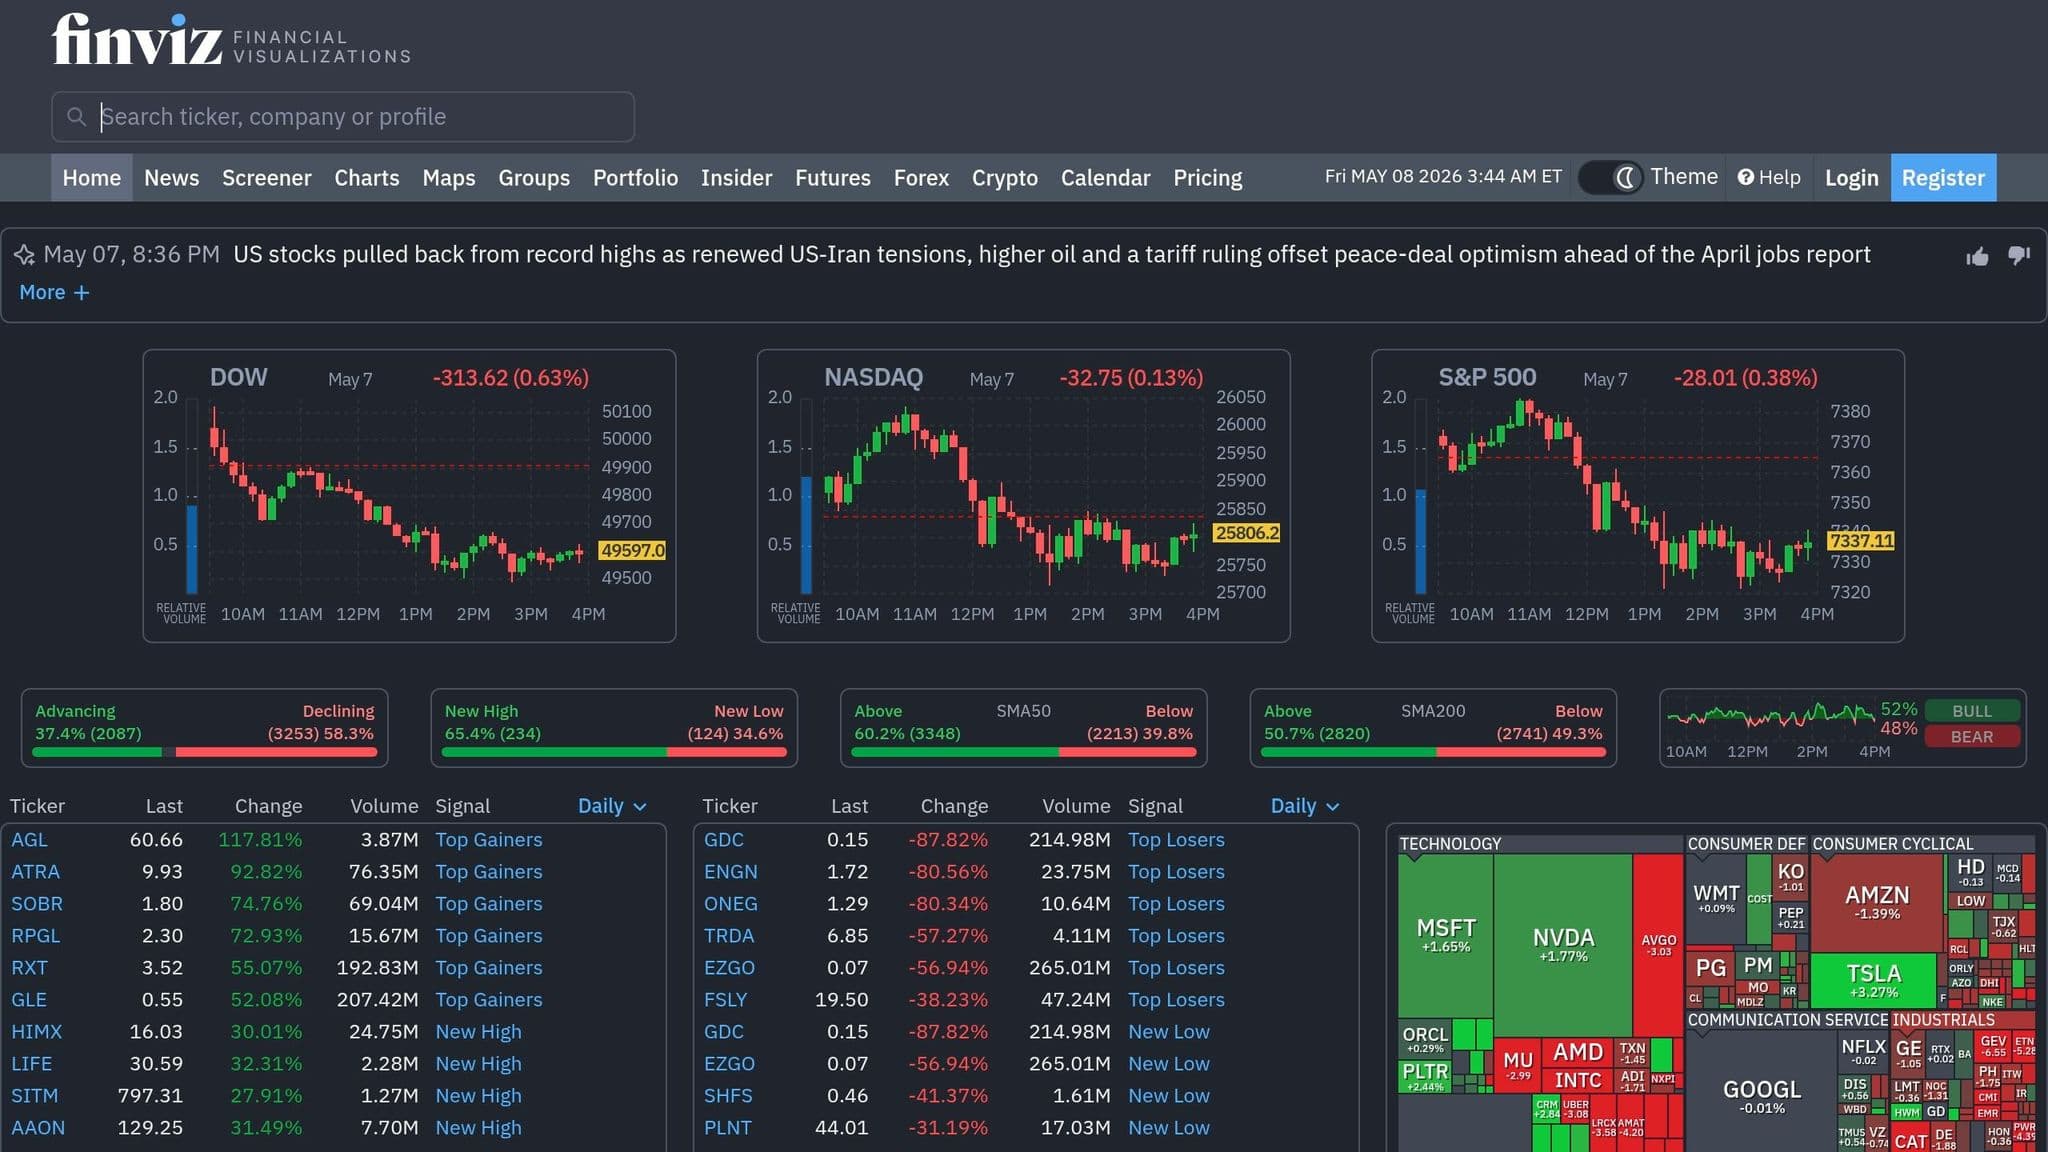The image size is (2048, 1152).
Task: Click the PLTR tile in the heatmap
Action: [1424, 1076]
